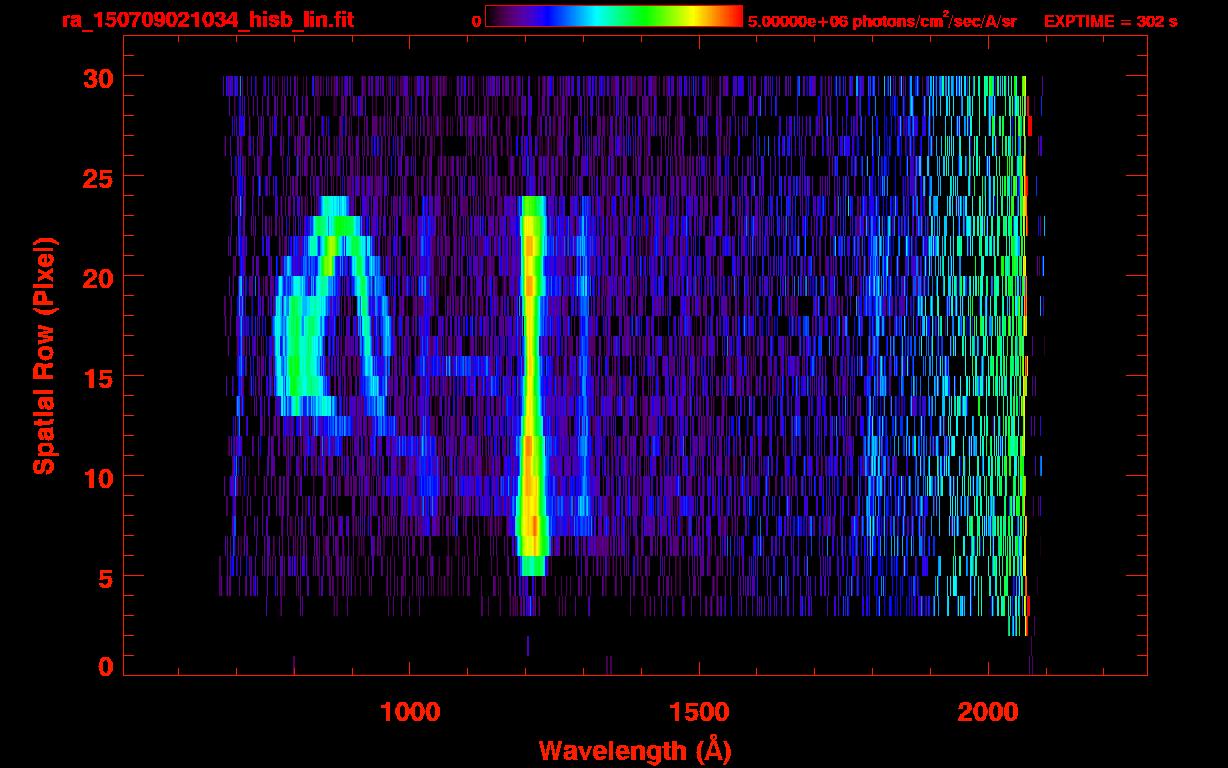Click the bright green edge near 2060 Å
The image size is (1228, 768).
tap(1024, 355)
